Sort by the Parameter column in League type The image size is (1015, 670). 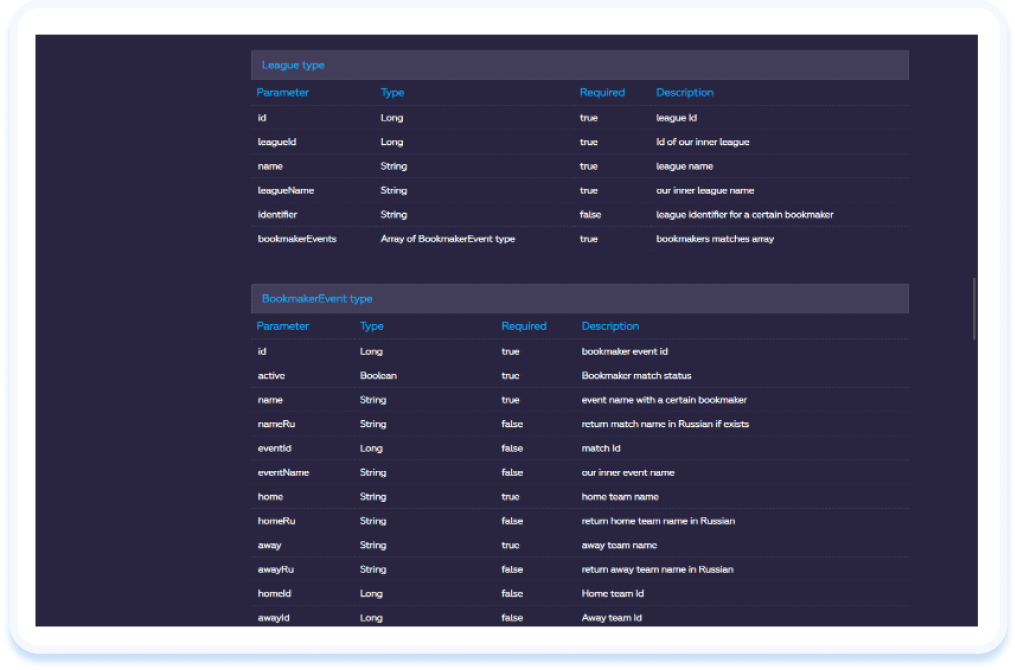(x=283, y=92)
